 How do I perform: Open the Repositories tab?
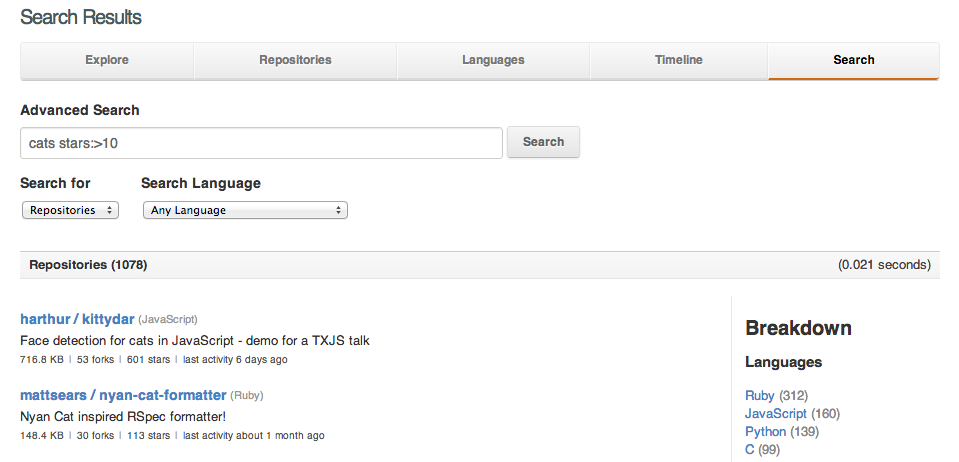pyautogui.click(x=295, y=60)
